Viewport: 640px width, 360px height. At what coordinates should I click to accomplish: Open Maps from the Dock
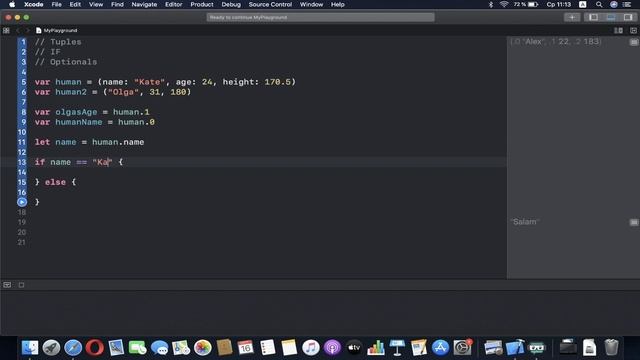tap(181, 348)
